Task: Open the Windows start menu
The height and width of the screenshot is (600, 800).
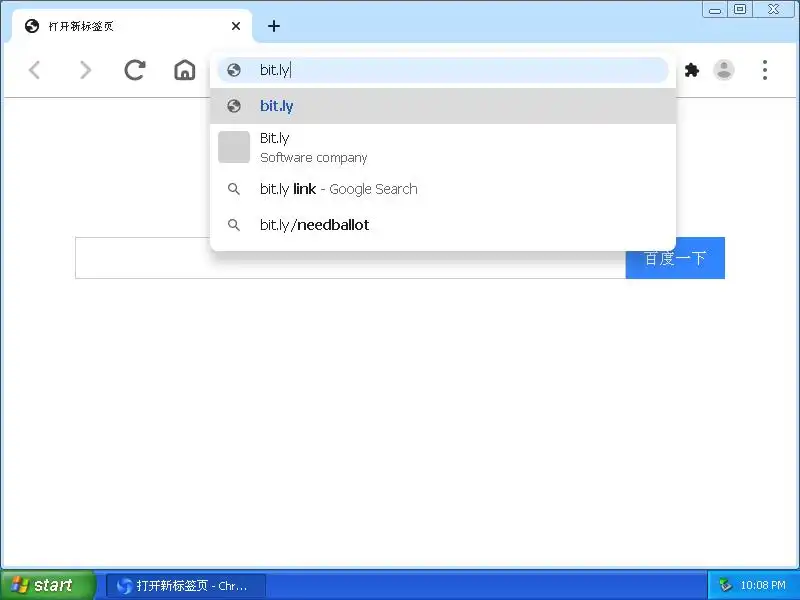Action: [x=47, y=585]
